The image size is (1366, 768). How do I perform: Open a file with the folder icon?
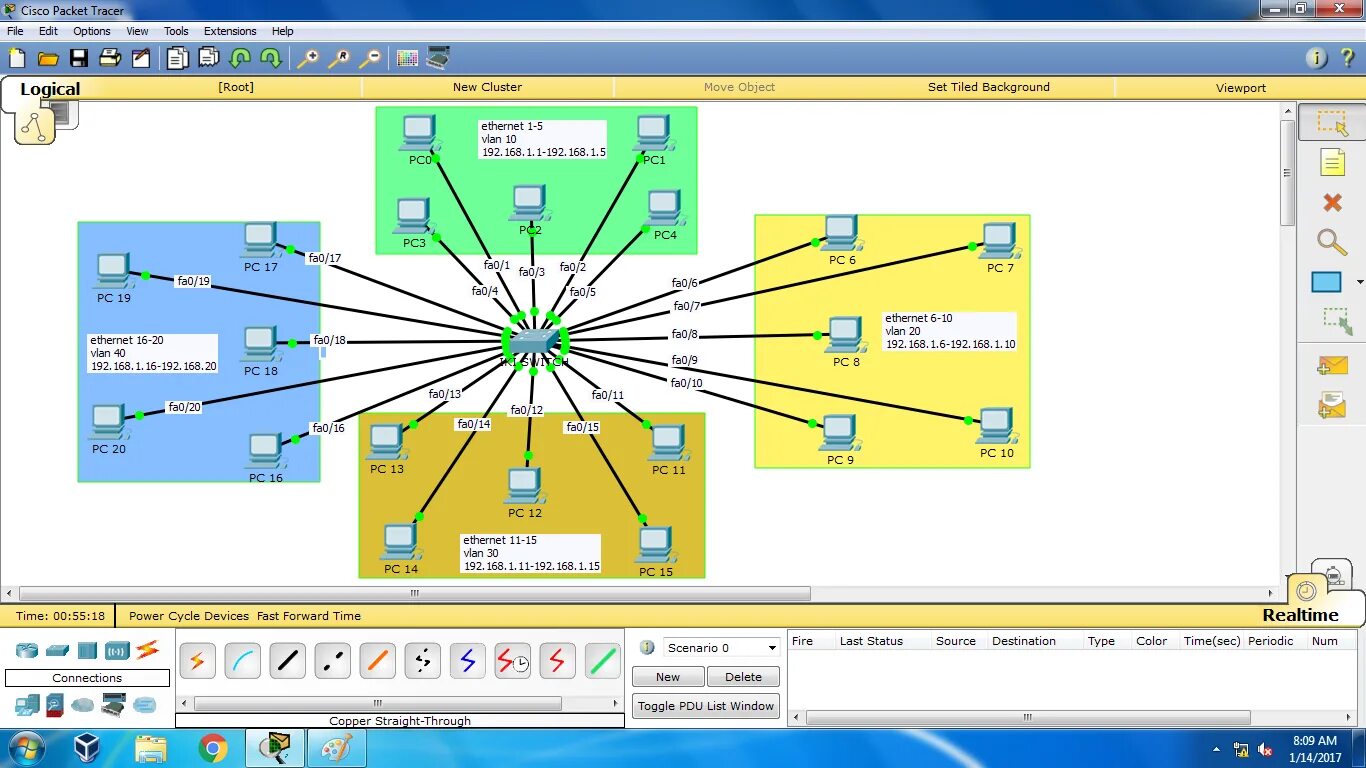[x=48, y=58]
